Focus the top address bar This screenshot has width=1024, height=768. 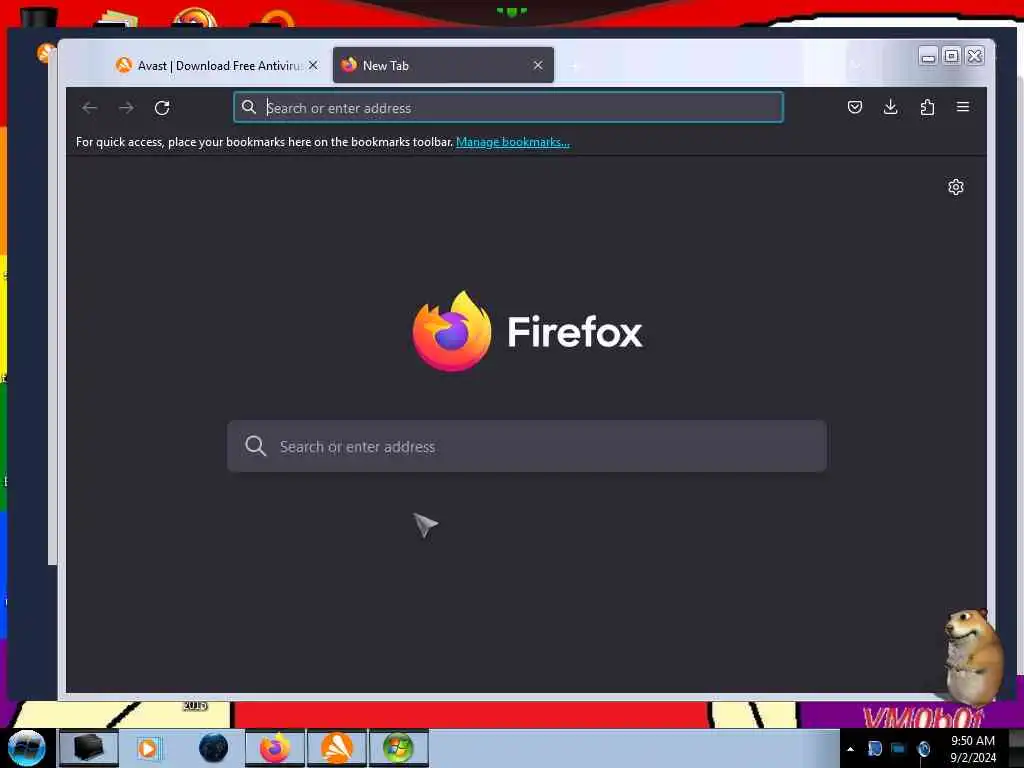508,108
